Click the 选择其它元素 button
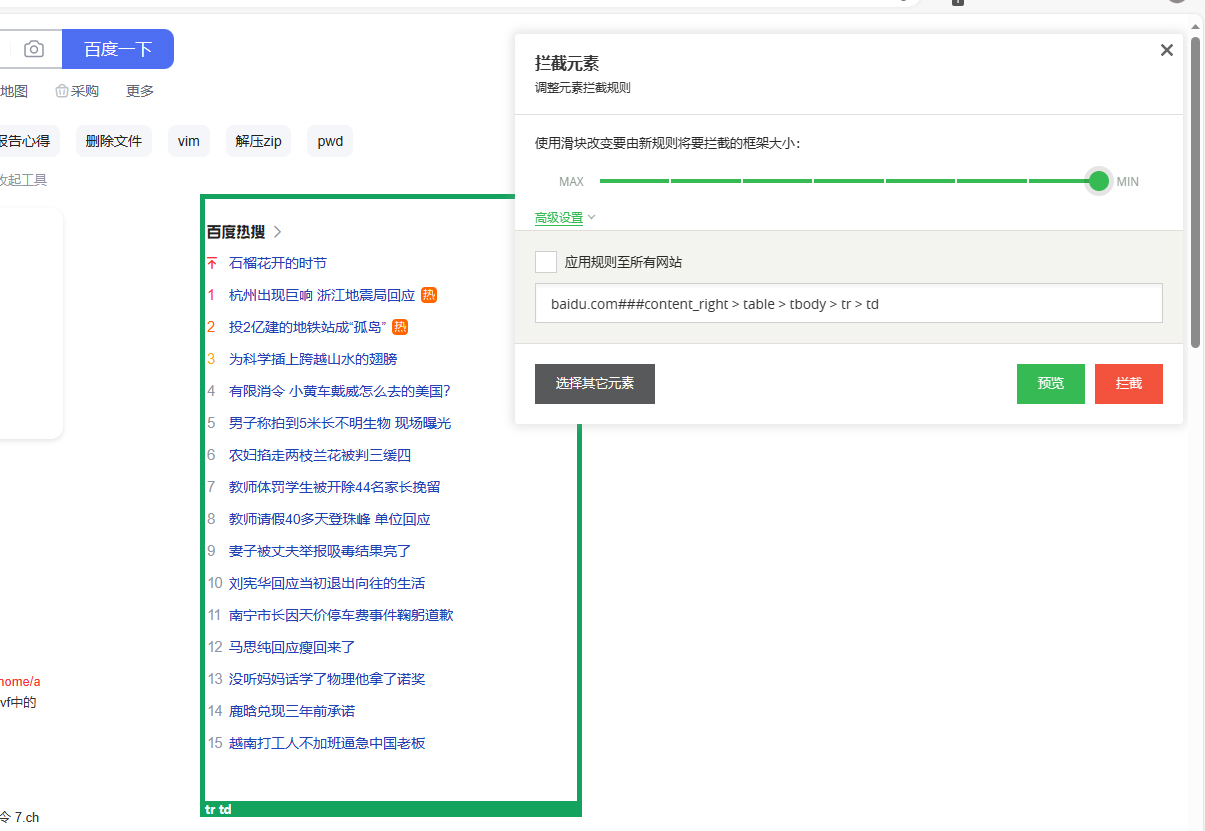 click(595, 384)
